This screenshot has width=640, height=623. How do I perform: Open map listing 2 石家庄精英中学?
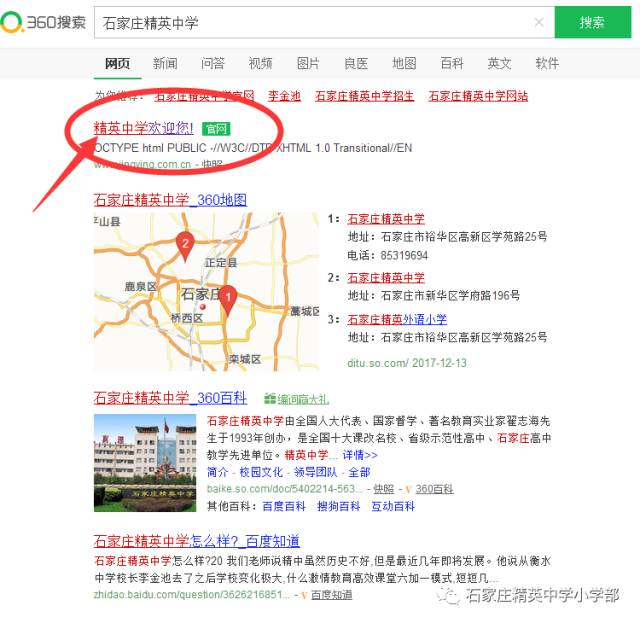click(386, 278)
